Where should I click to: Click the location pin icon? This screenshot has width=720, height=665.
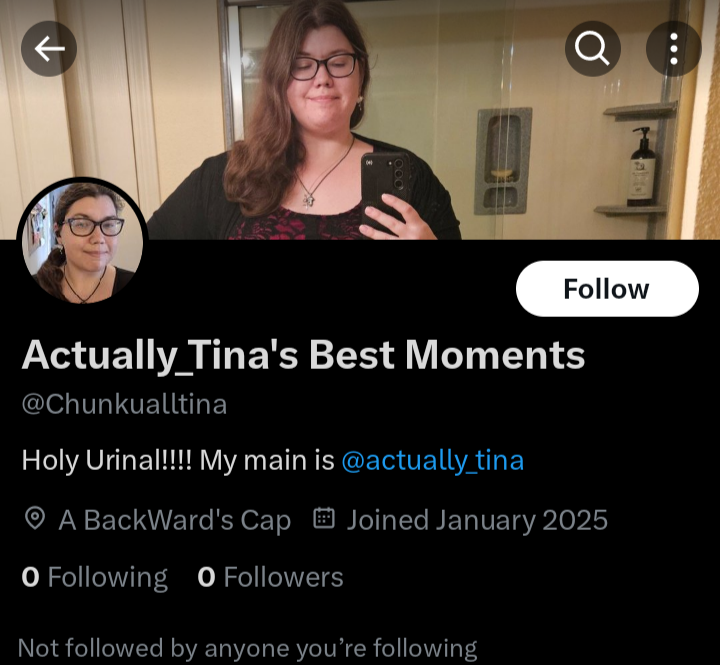tap(34, 519)
